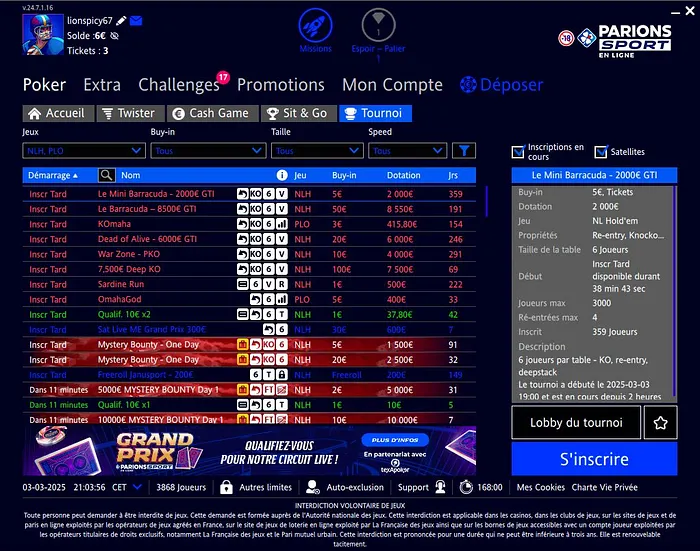
Task: Switch to the Cash Game tab
Action: click(x=213, y=113)
